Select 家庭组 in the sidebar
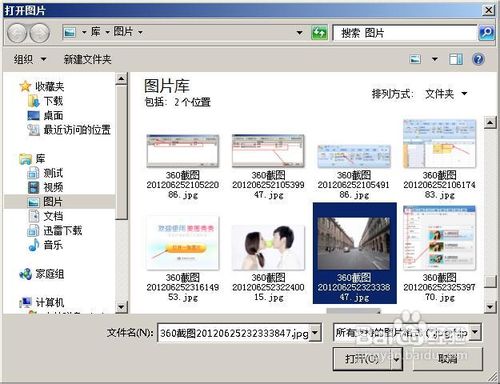The width and height of the screenshot is (500, 384). [42, 274]
